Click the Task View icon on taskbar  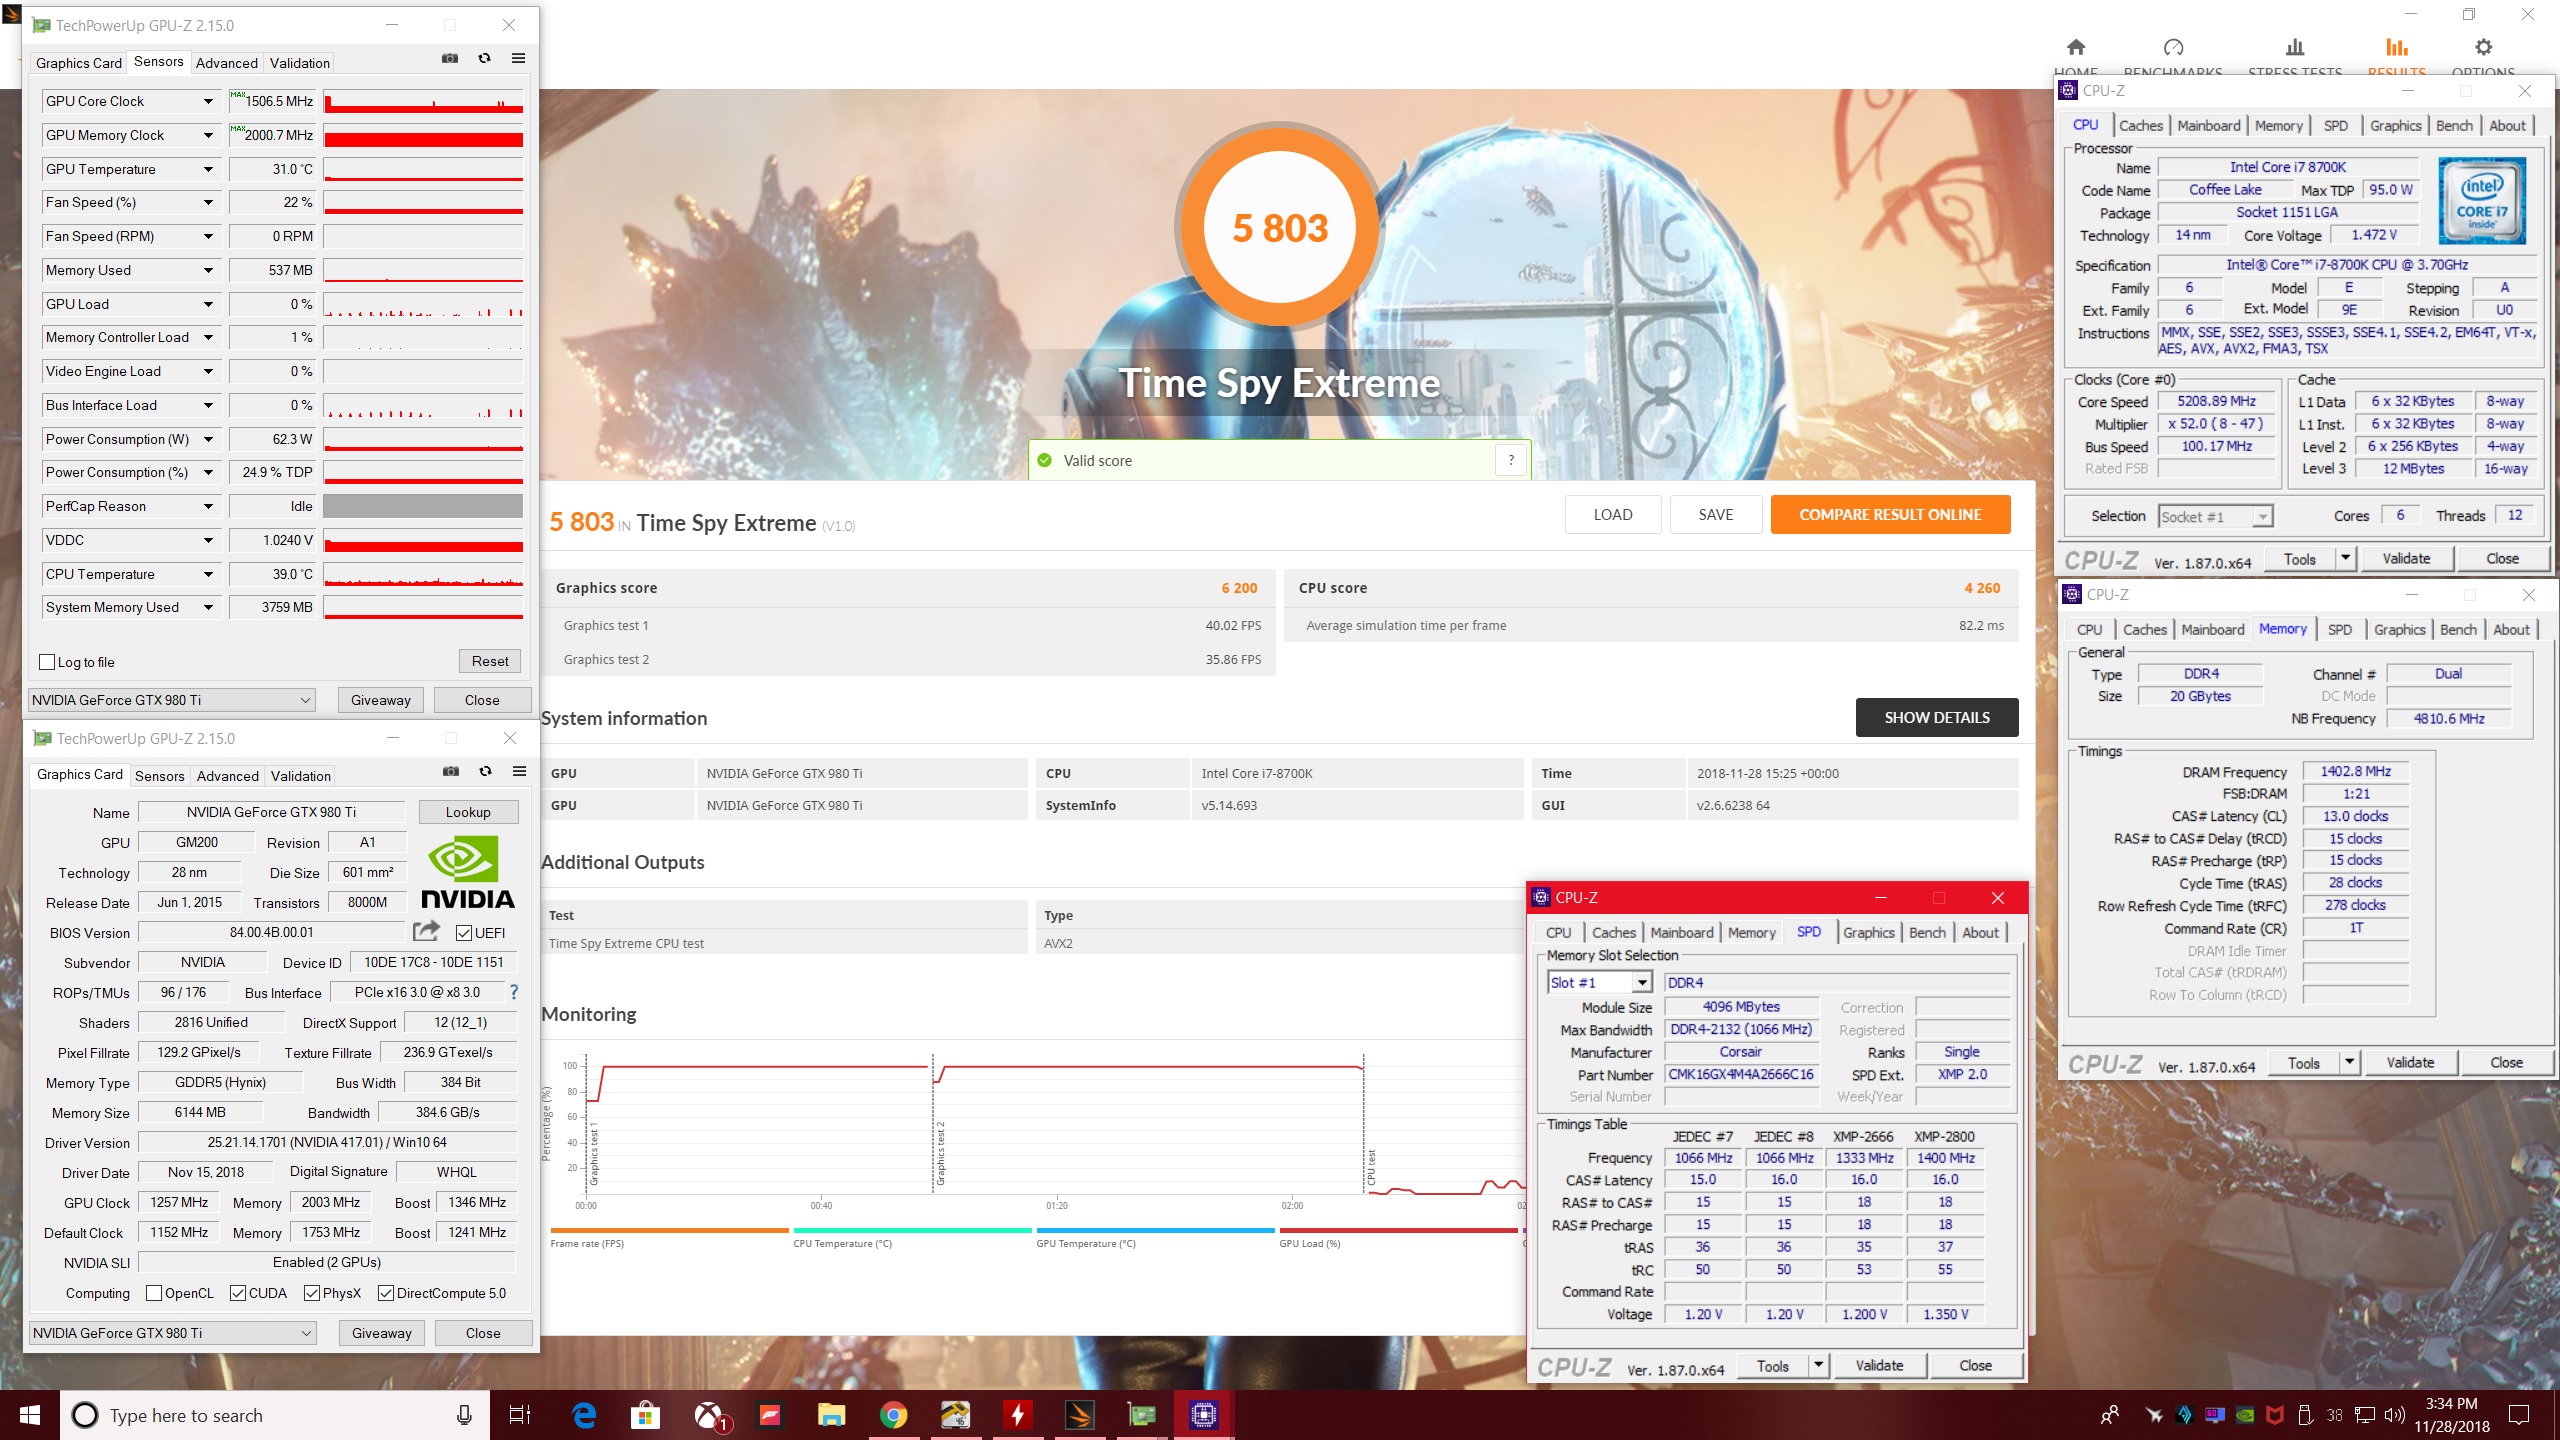click(x=520, y=1415)
